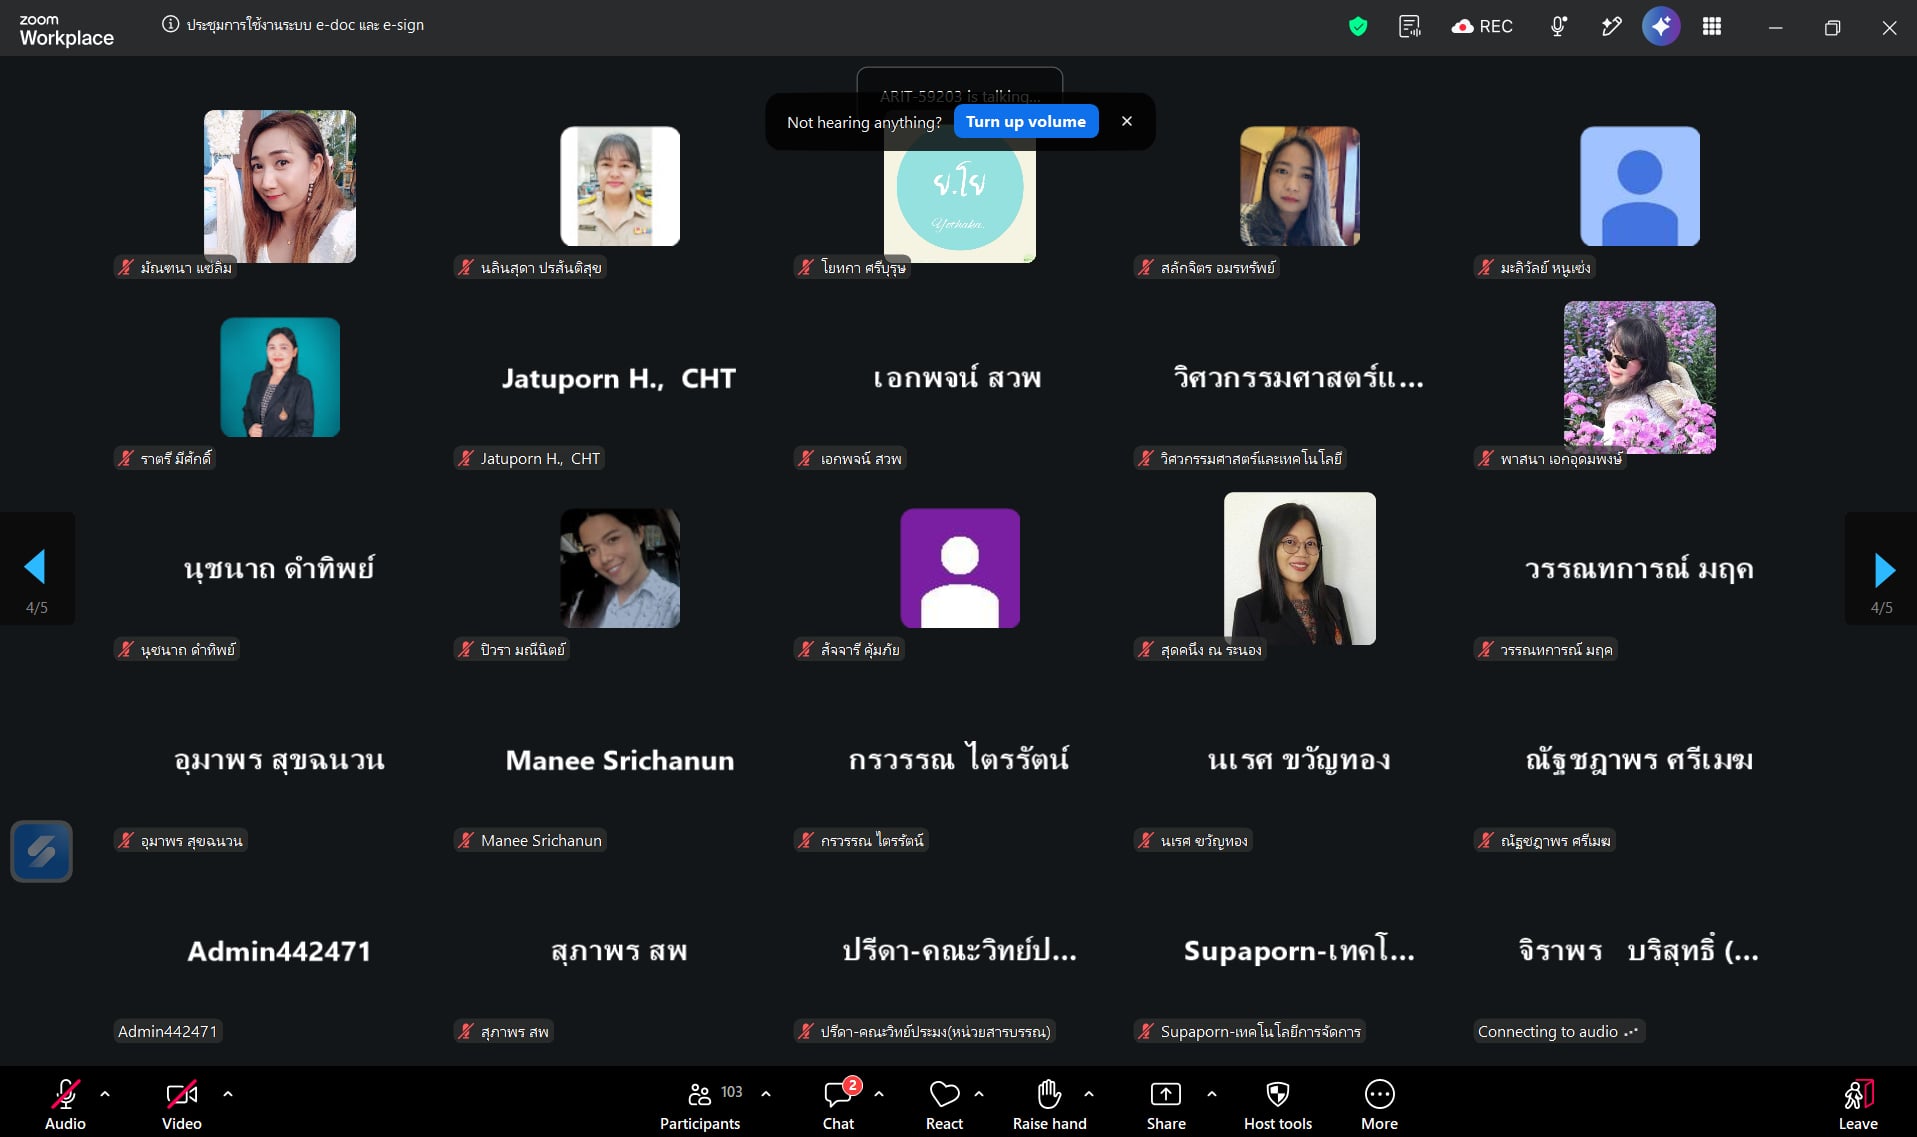1917x1137 pixels.
Task: Click the Turn up volume button
Action: pos(1026,122)
